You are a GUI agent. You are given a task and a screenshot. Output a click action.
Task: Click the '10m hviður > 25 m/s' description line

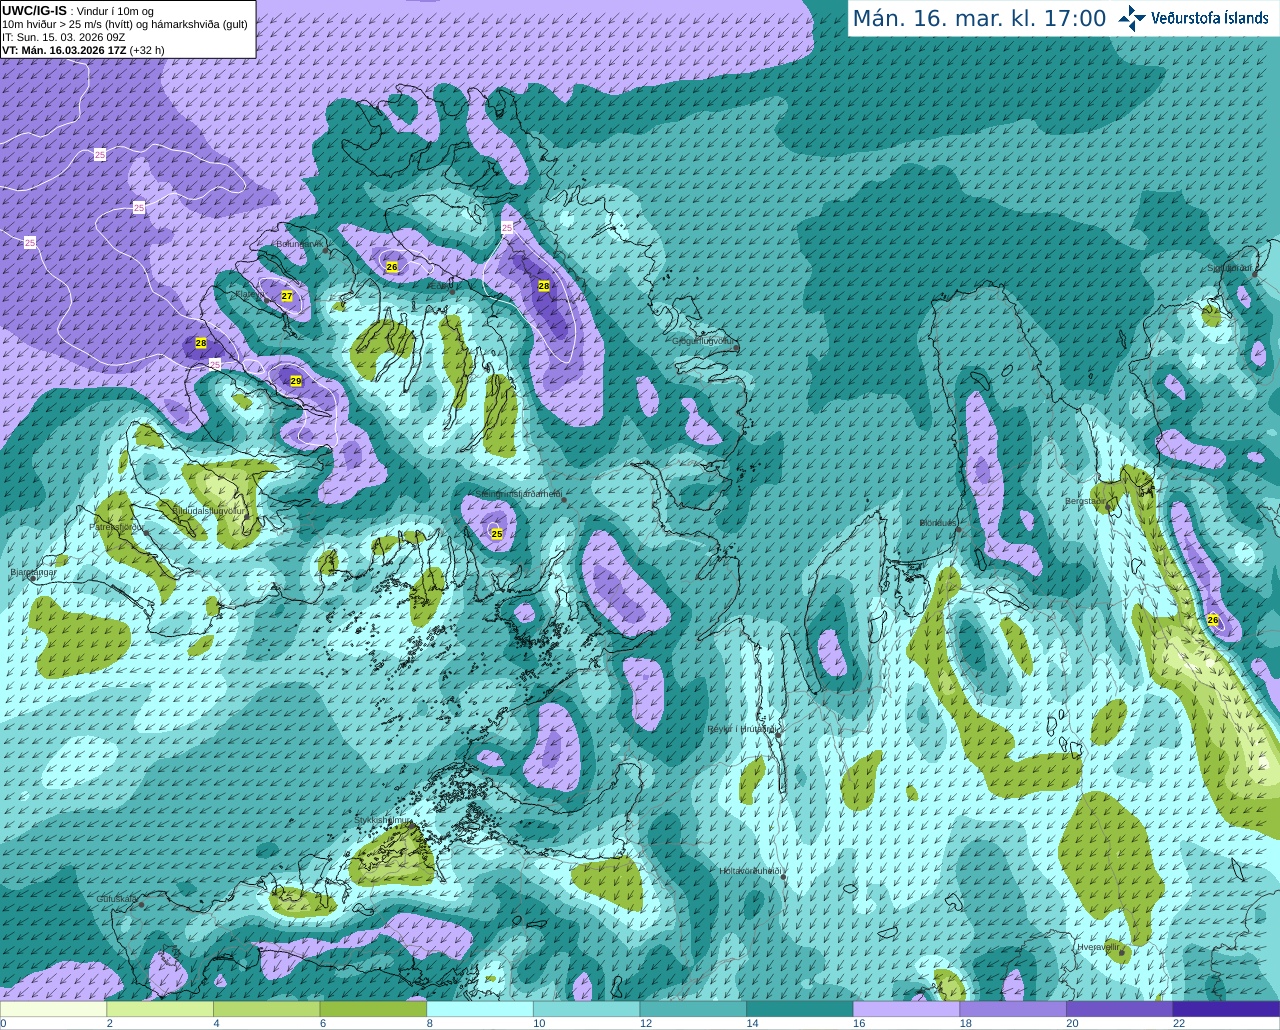pyautogui.click(x=125, y=24)
